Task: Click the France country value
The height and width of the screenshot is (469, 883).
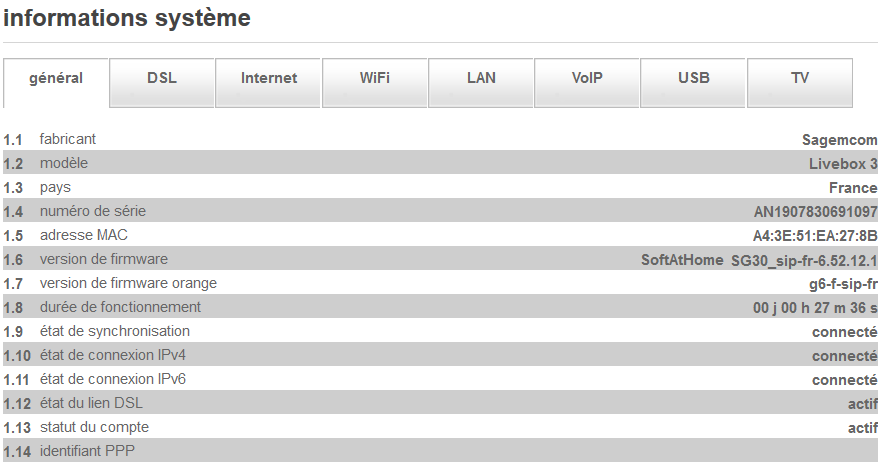Action: click(852, 188)
